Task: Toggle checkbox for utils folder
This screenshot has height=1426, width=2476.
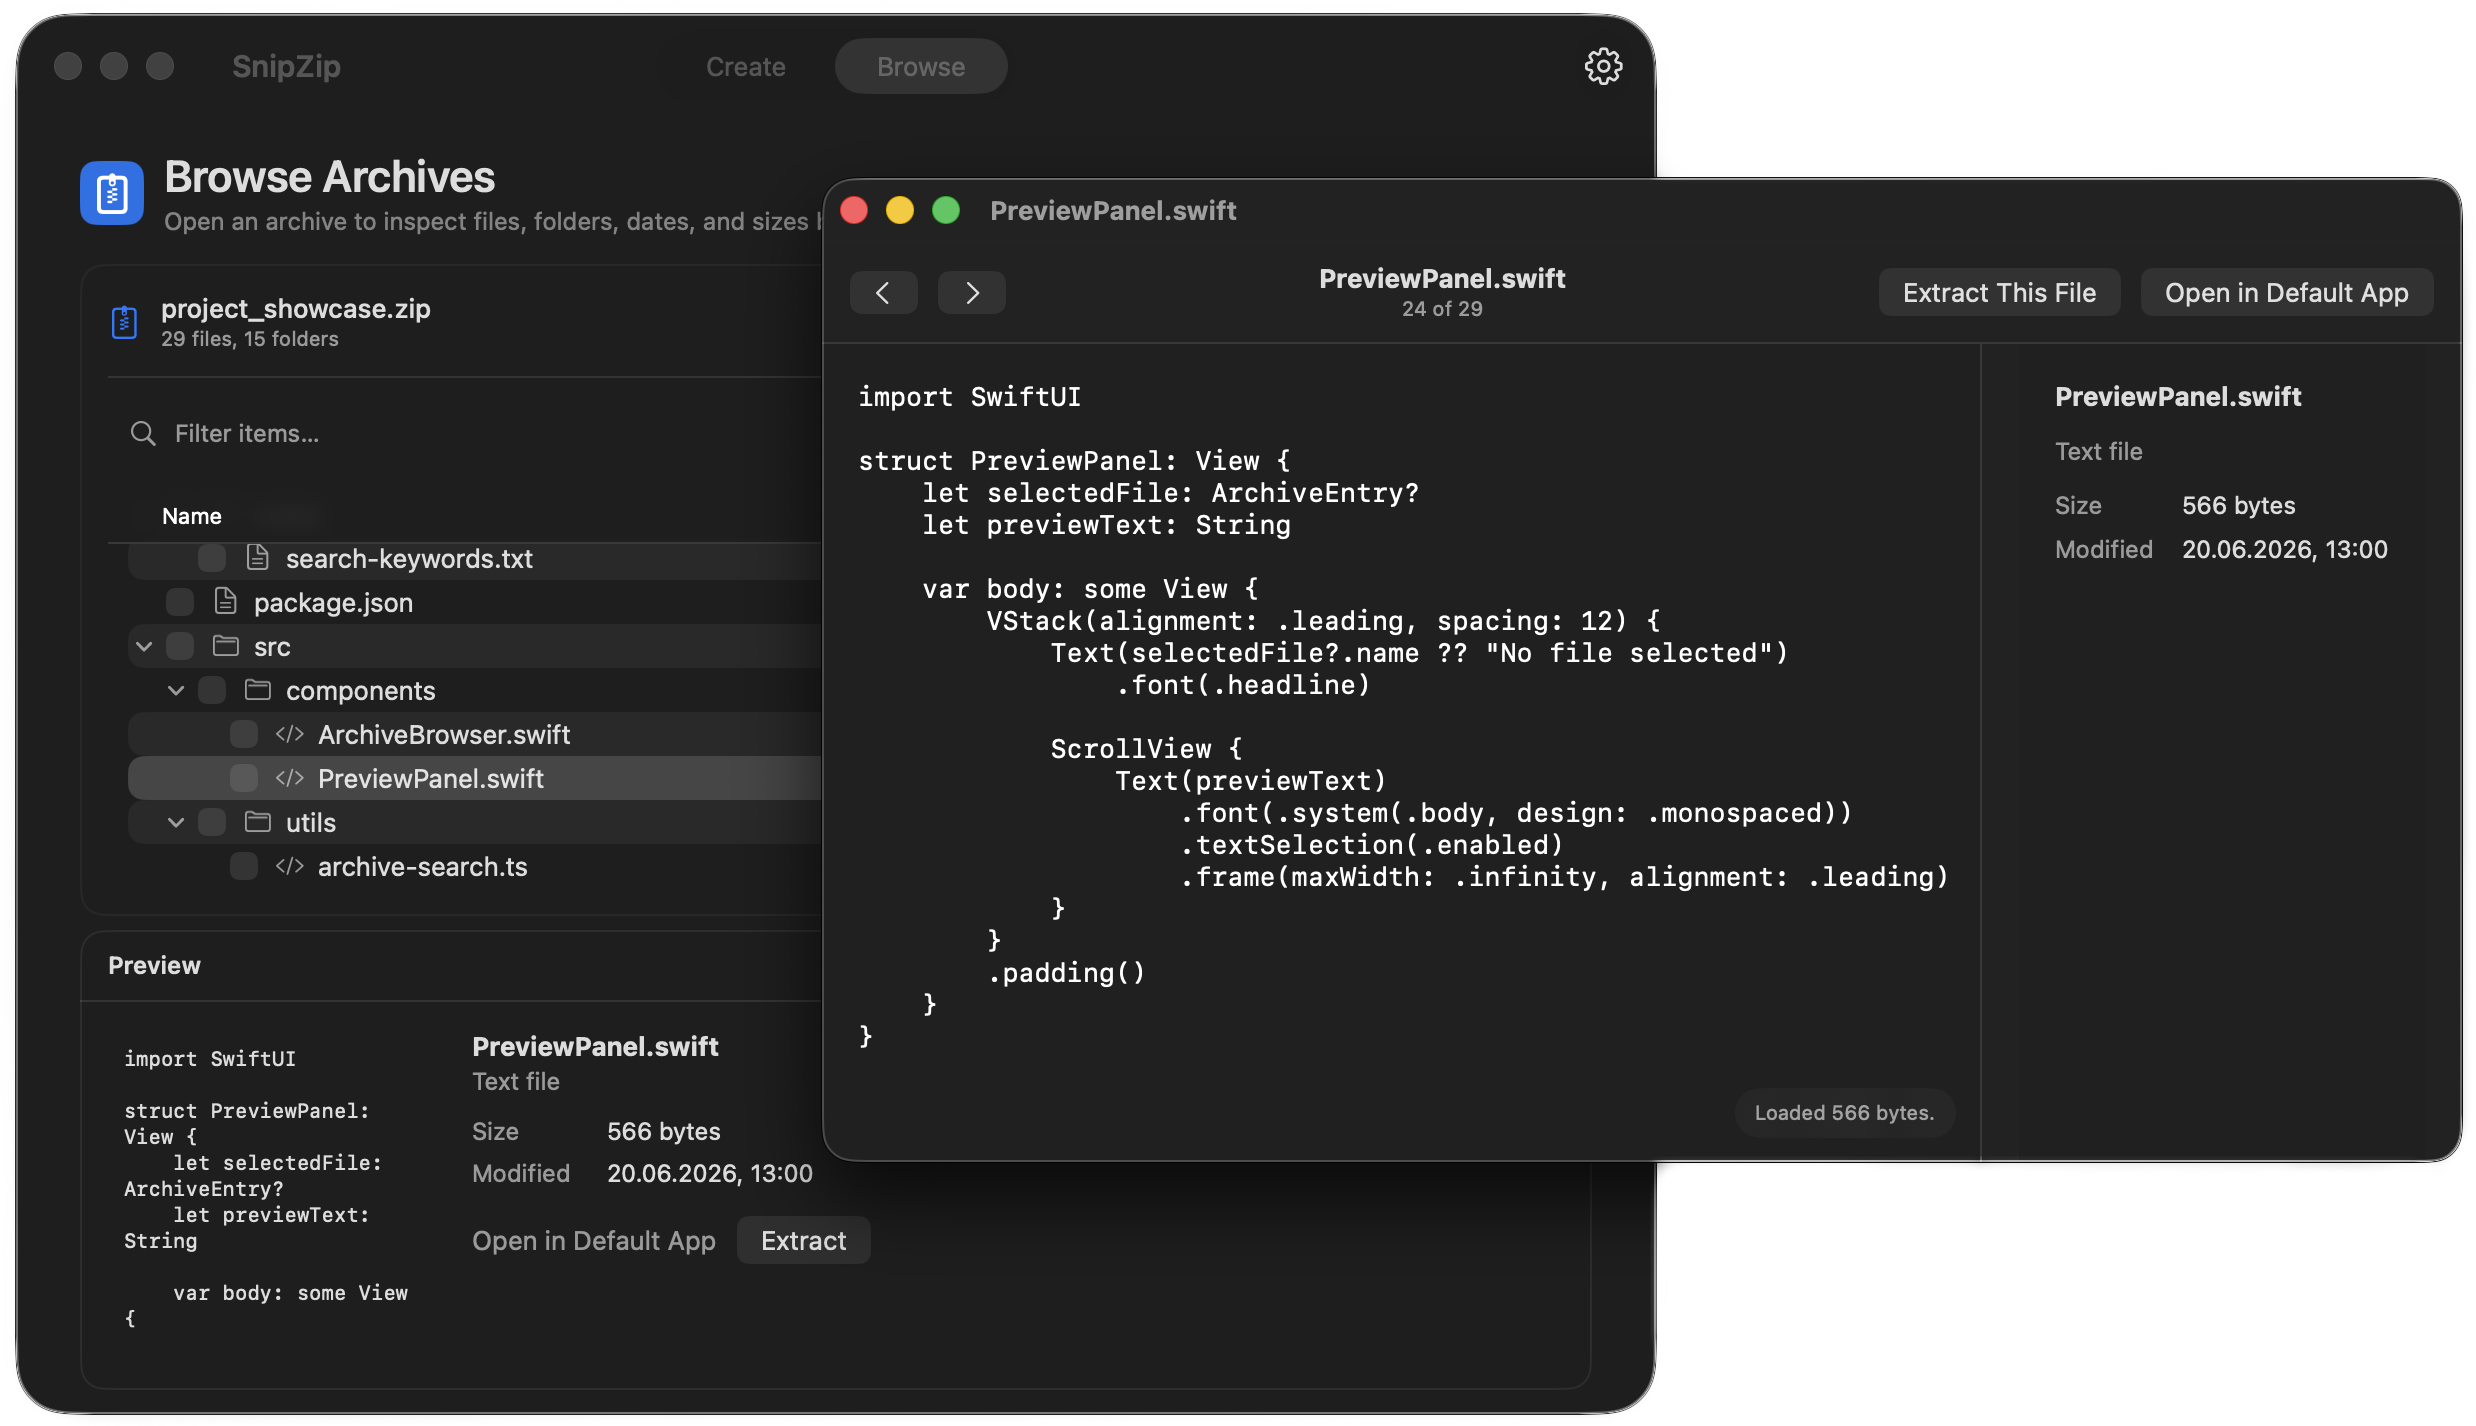Action: tap(212, 822)
